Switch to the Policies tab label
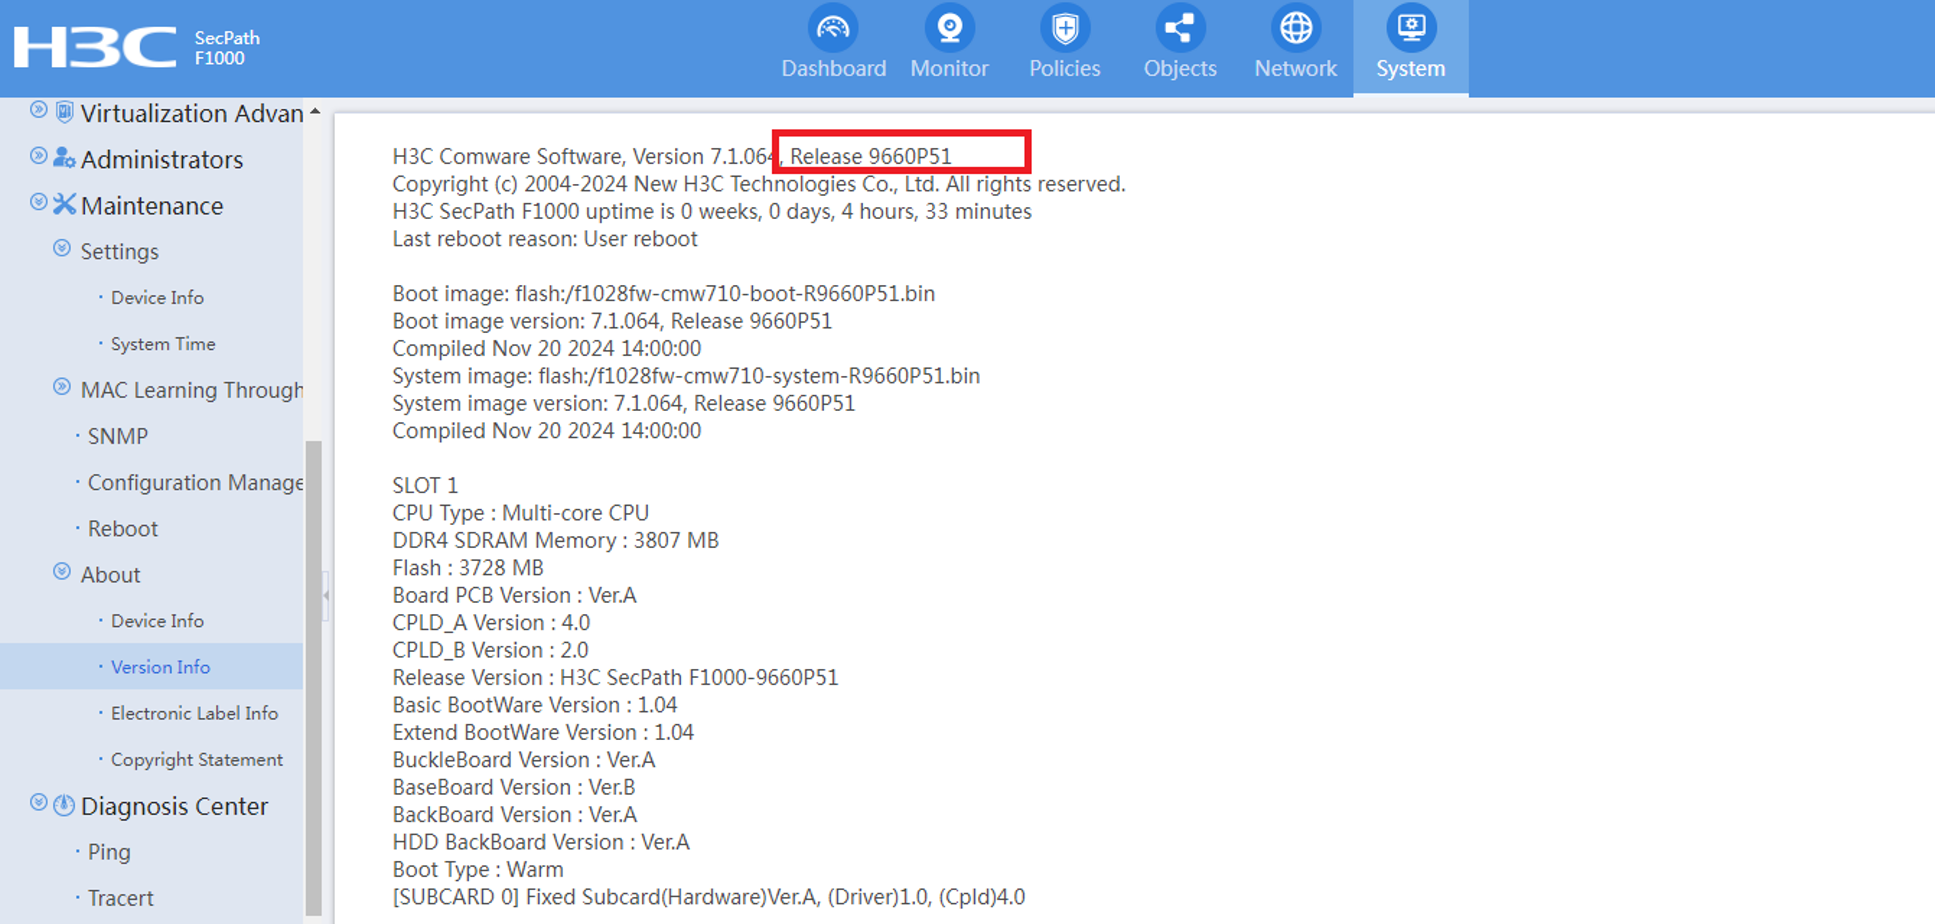 (1065, 68)
